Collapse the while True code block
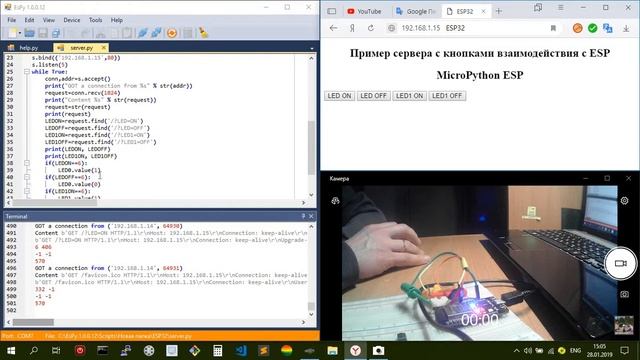Viewport: 640px width, 360px height. pyautogui.click(x=27, y=72)
